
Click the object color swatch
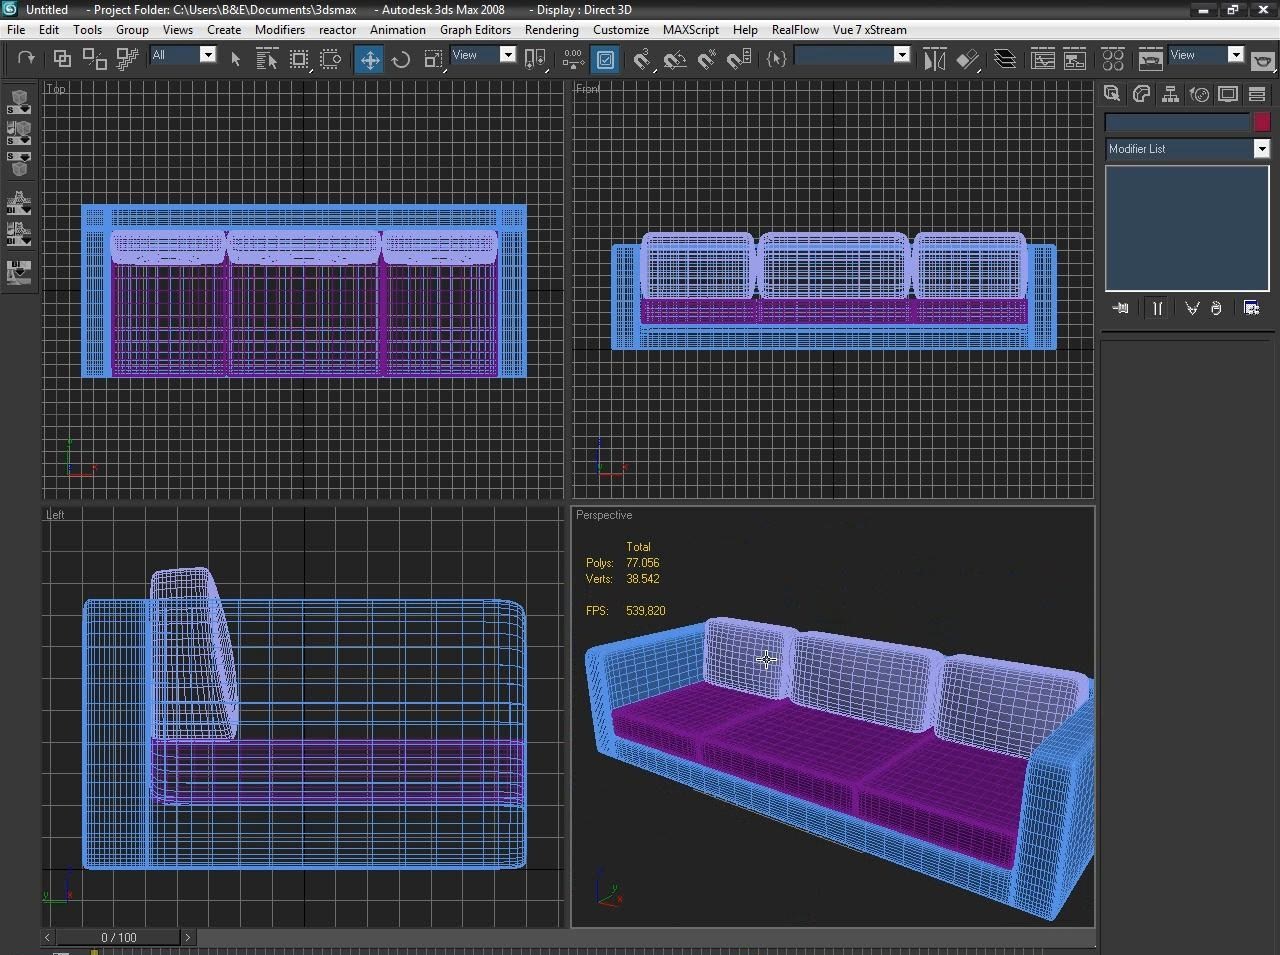point(1261,122)
